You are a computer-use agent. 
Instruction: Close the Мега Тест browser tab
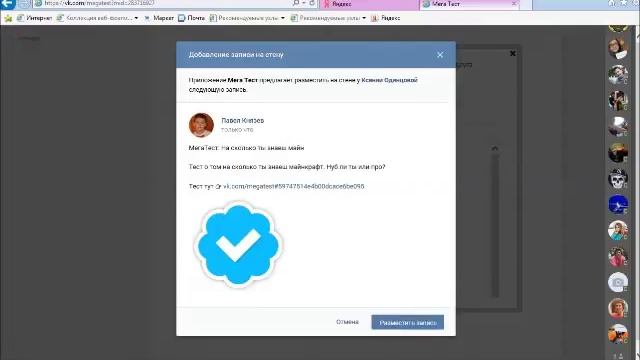514,4
